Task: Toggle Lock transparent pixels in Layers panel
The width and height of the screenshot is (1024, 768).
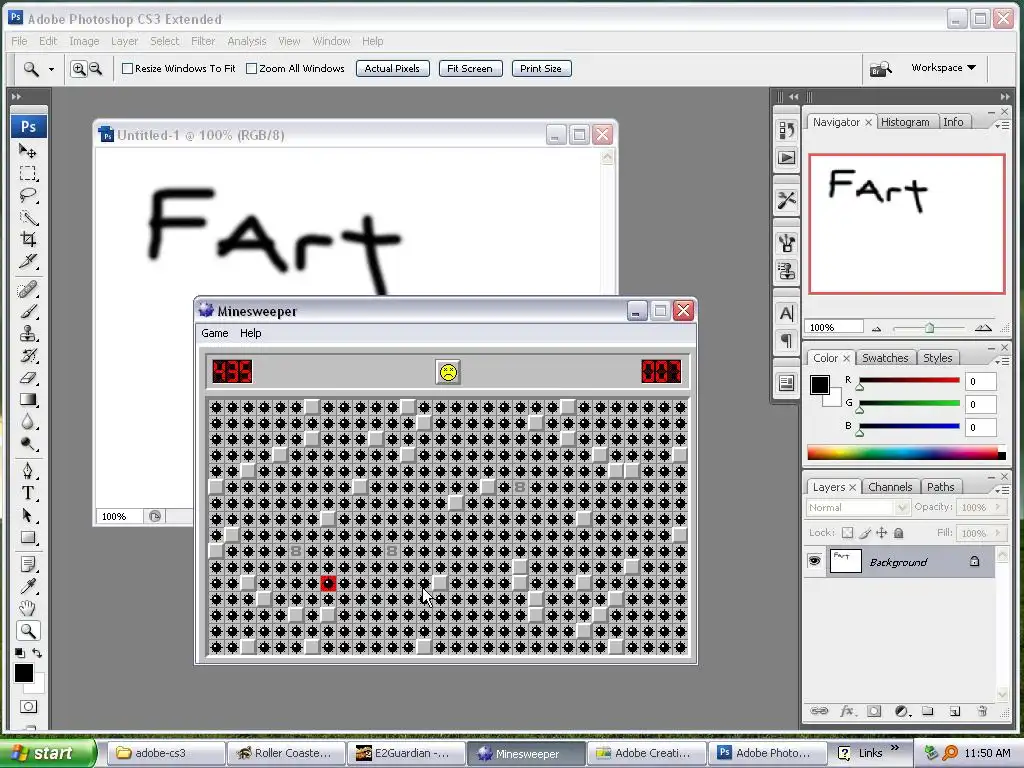Action: [847, 533]
